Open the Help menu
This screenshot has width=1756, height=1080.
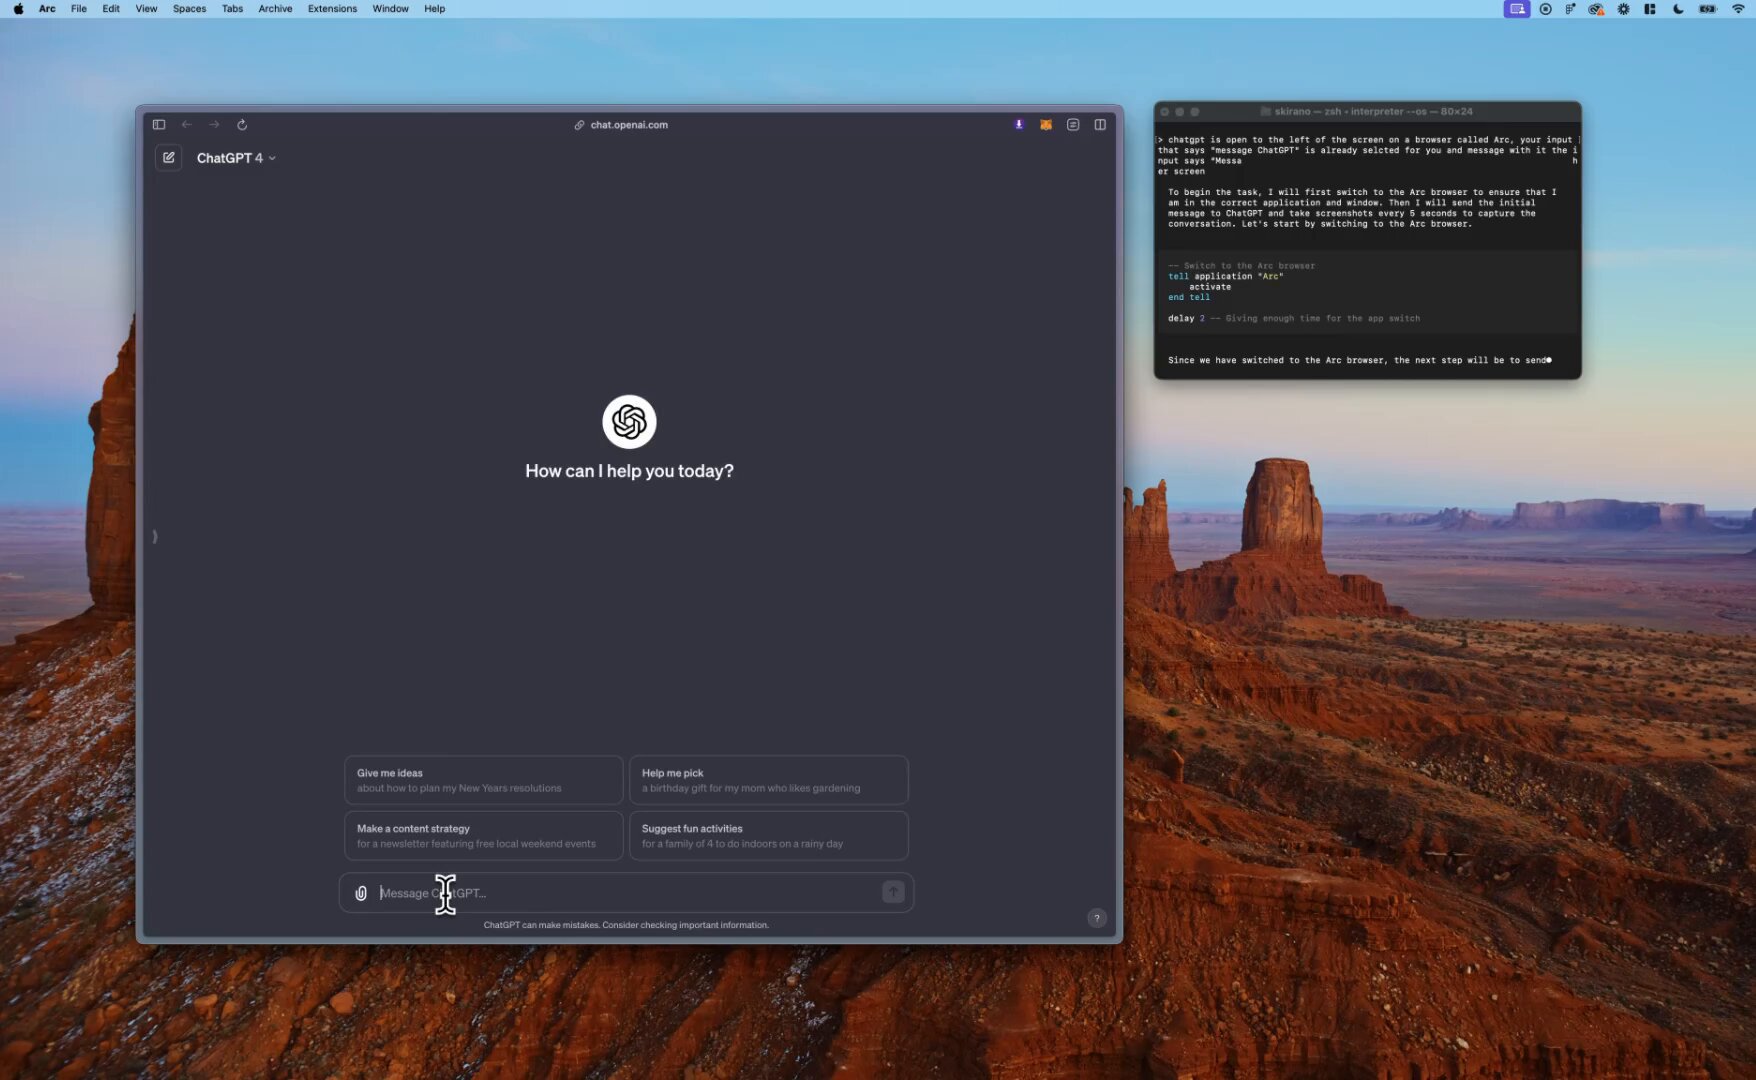click(434, 9)
